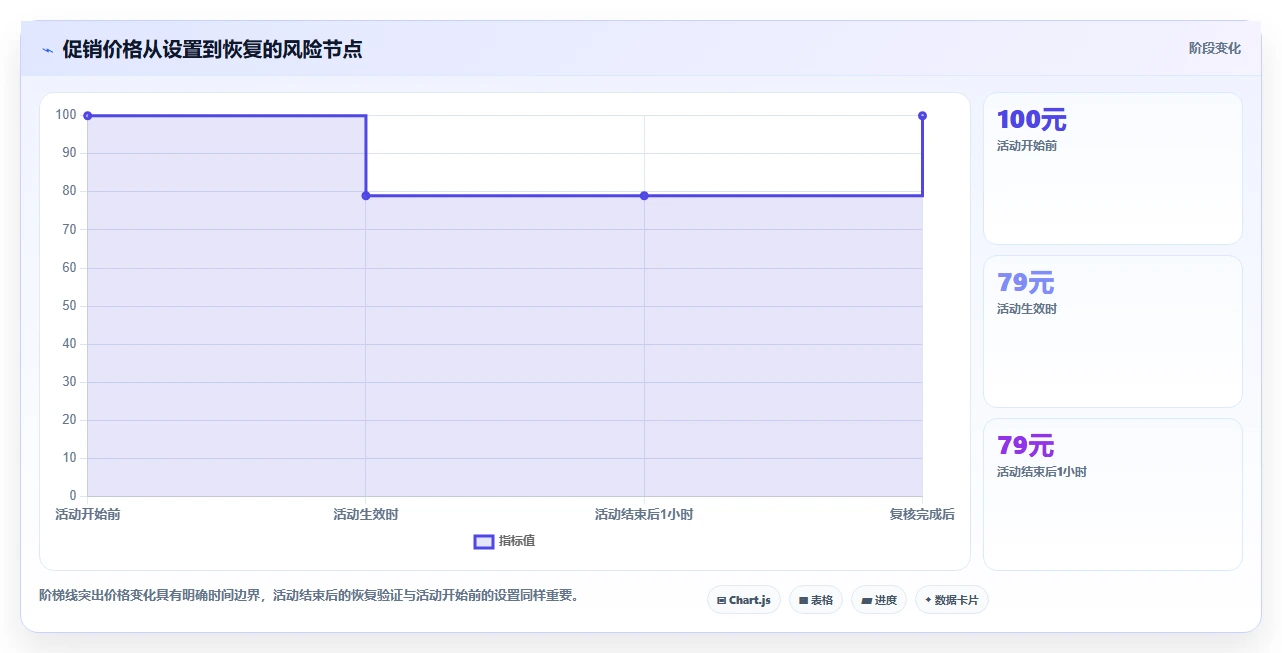Screen dimensions: 1282x653
Task: Click the 活动生效时 caption in the card
Action: click(1027, 309)
